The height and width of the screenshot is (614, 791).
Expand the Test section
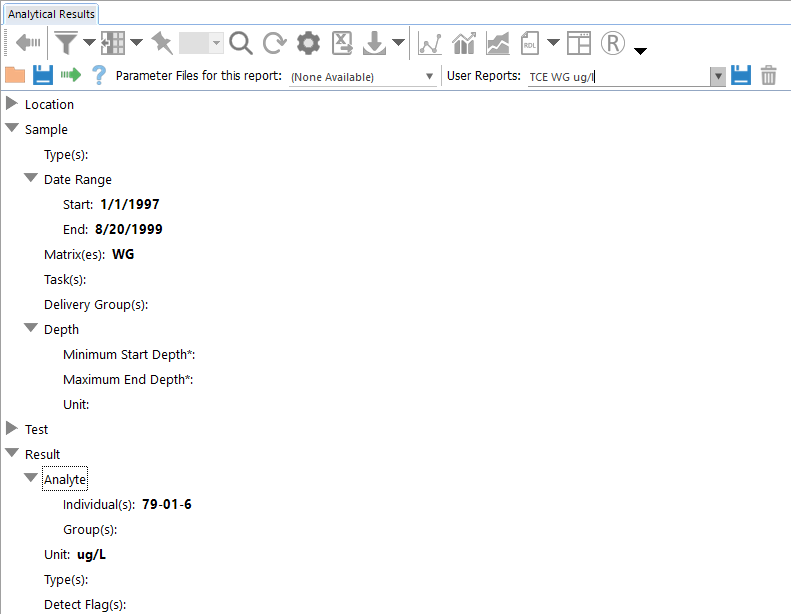click(12, 429)
